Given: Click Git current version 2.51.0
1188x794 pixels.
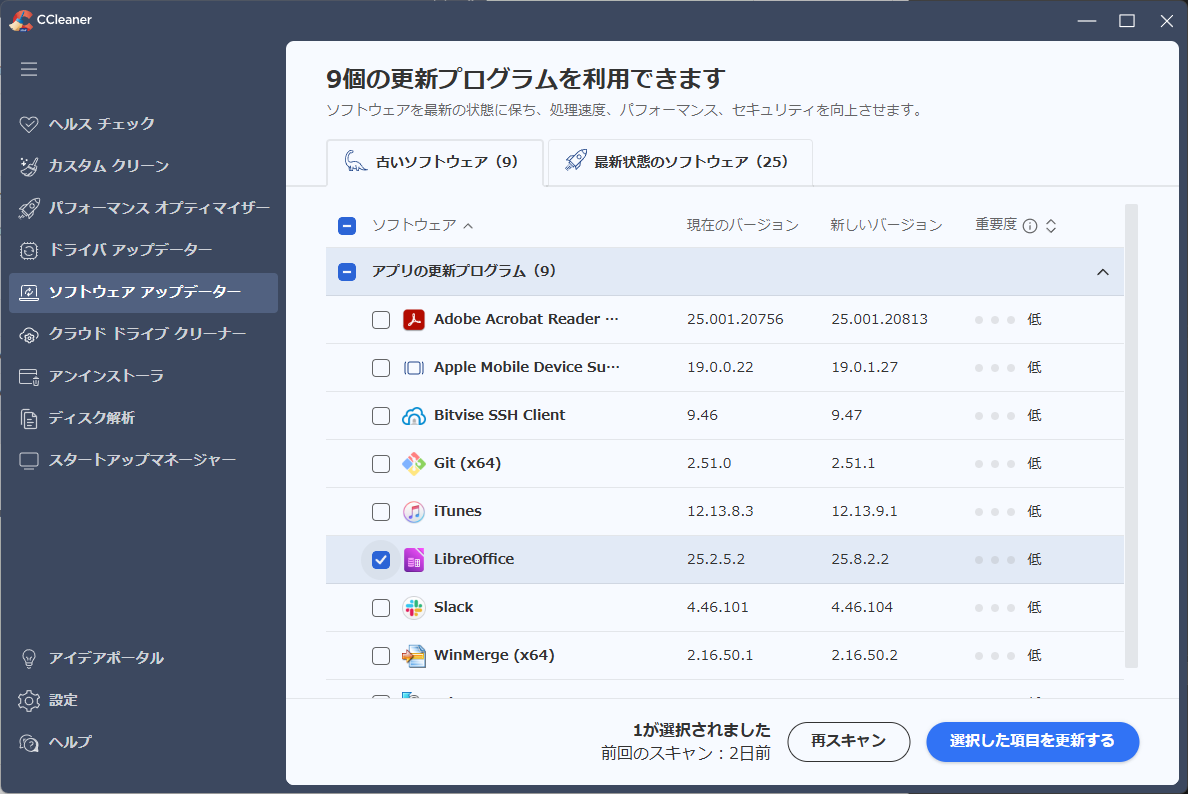Looking at the screenshot, I should [709, 464].
